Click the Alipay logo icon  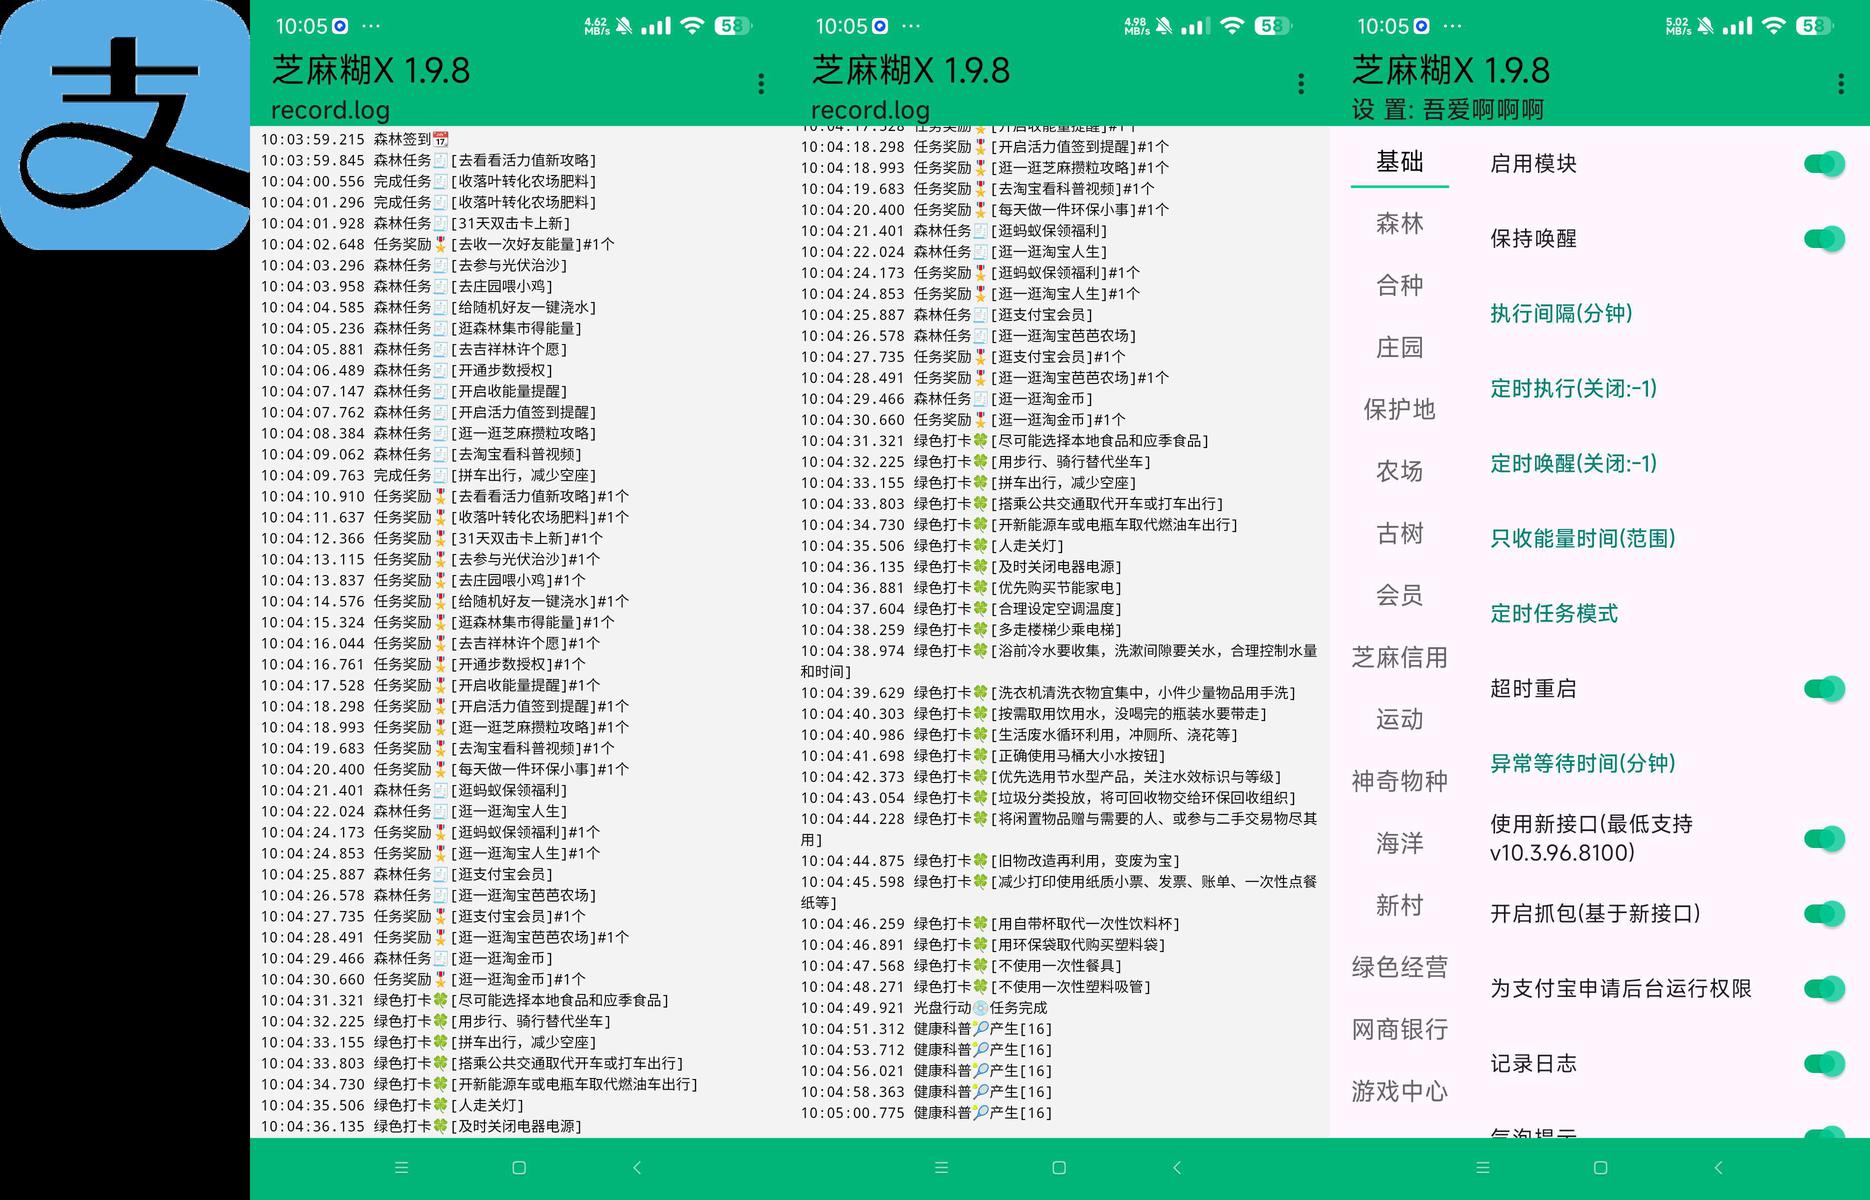tap(124, 124)
